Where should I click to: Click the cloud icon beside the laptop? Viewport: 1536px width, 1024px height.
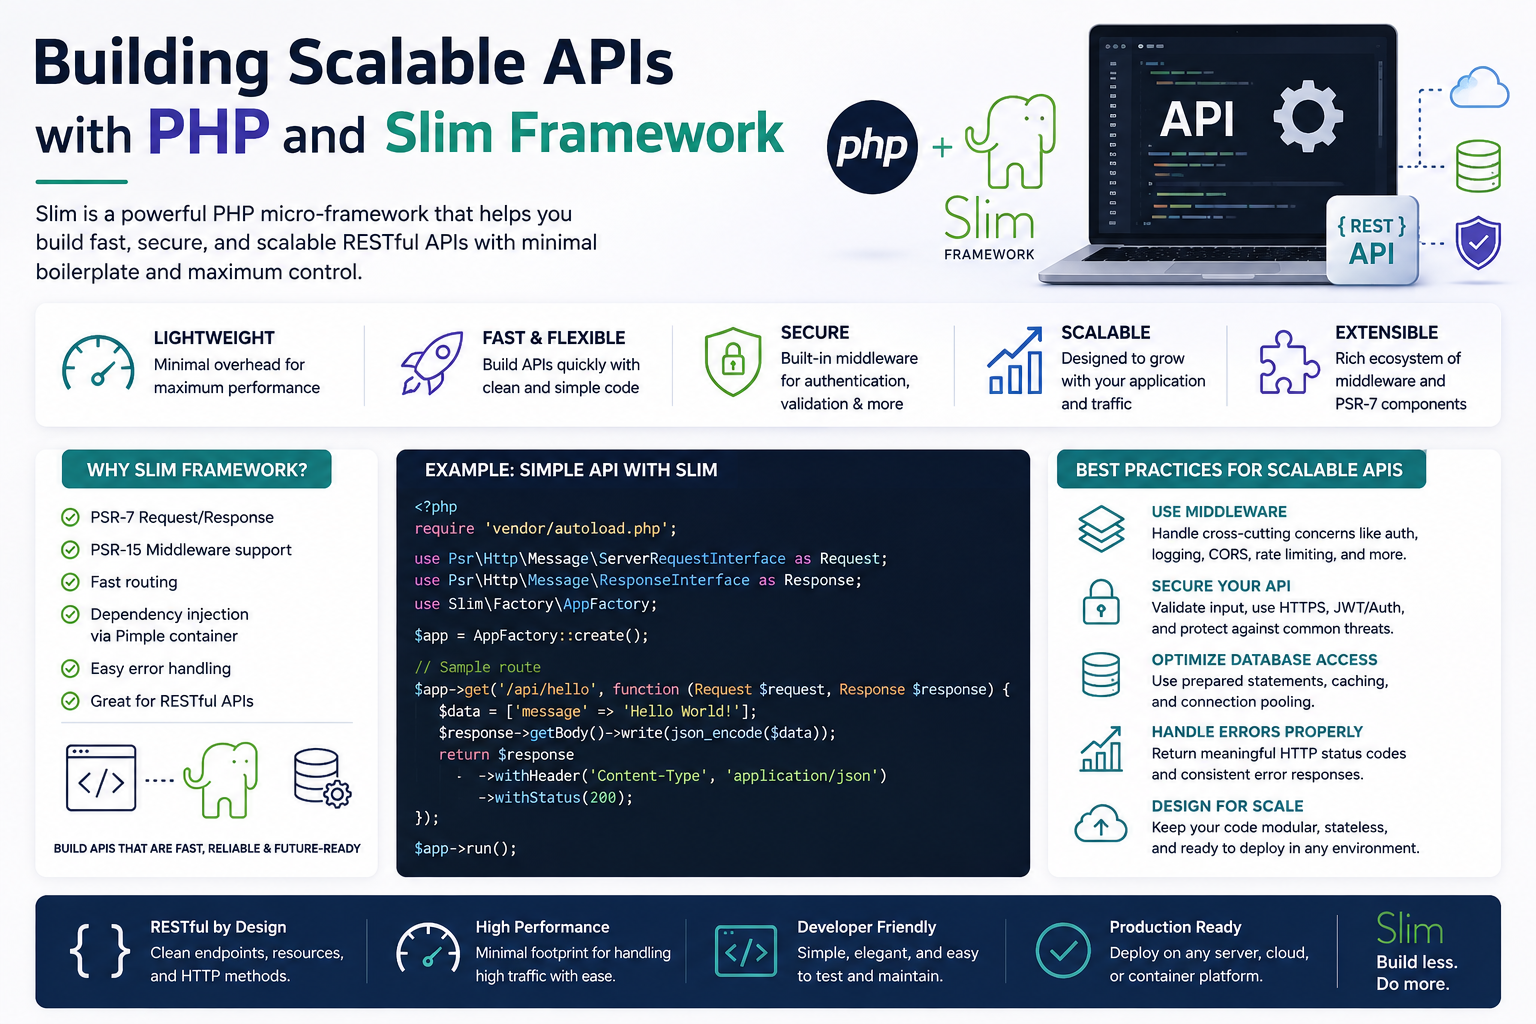point(1479,87)
